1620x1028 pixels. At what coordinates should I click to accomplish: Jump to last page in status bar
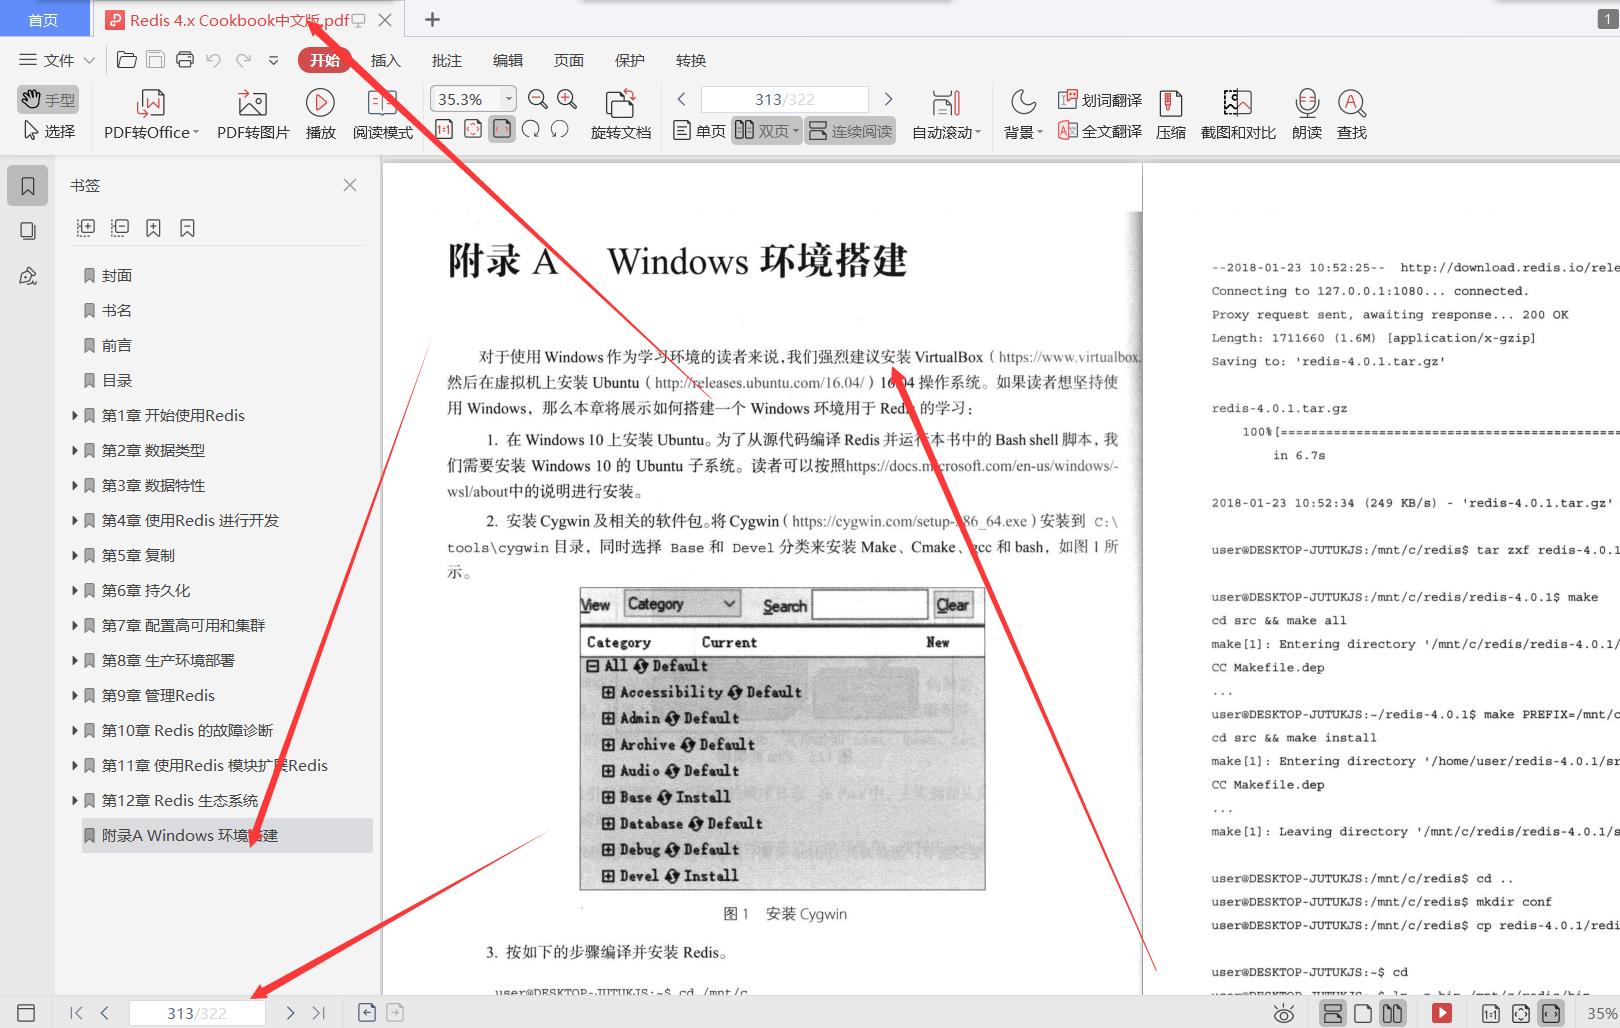tap(319, 1013)
